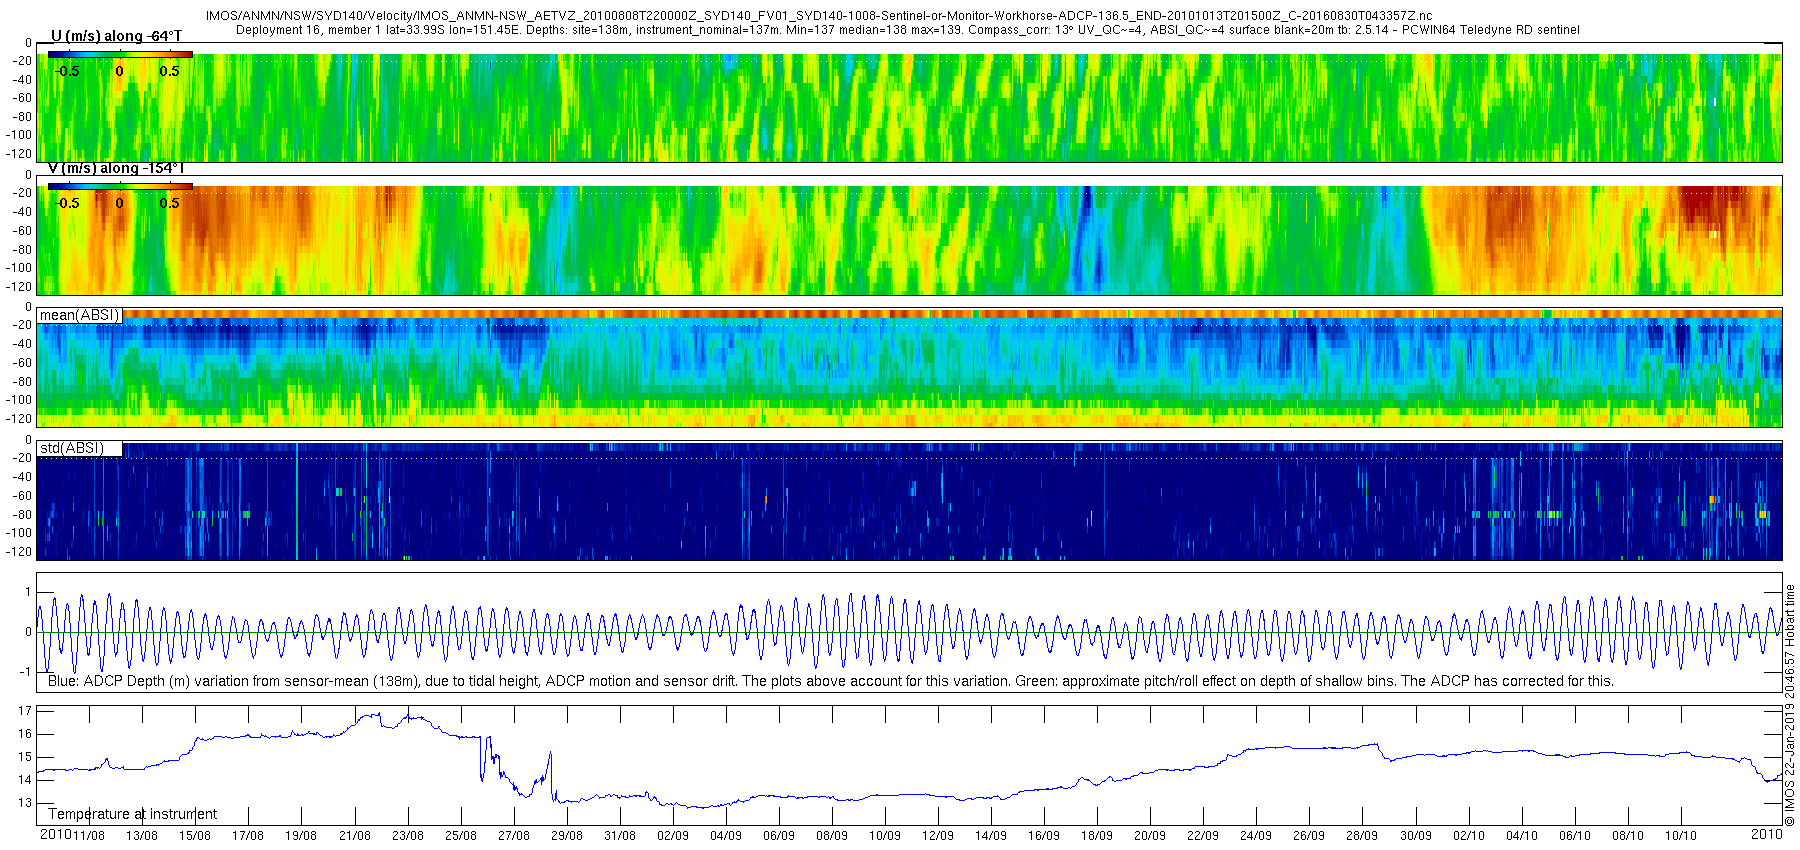The width and height of the screenshot is (1800, 850).
Task: Click the '-0.5' label on the U colorbar
Action: tap(67, 71)
